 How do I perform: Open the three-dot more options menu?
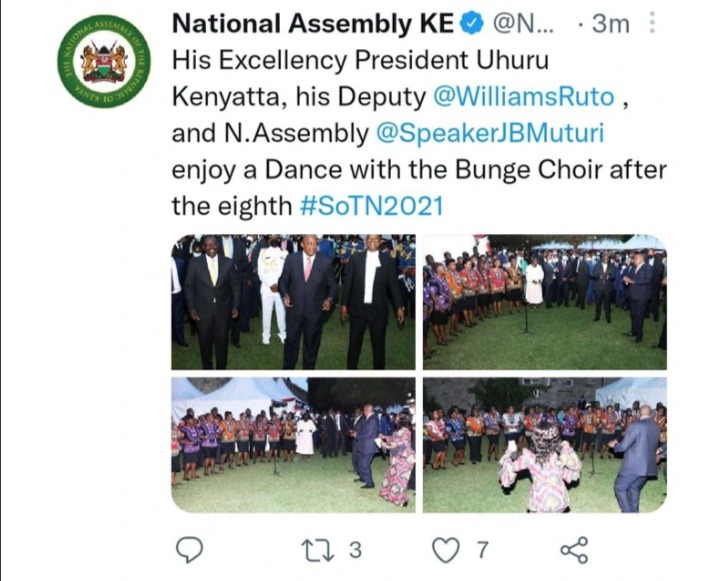coord(651,23)
